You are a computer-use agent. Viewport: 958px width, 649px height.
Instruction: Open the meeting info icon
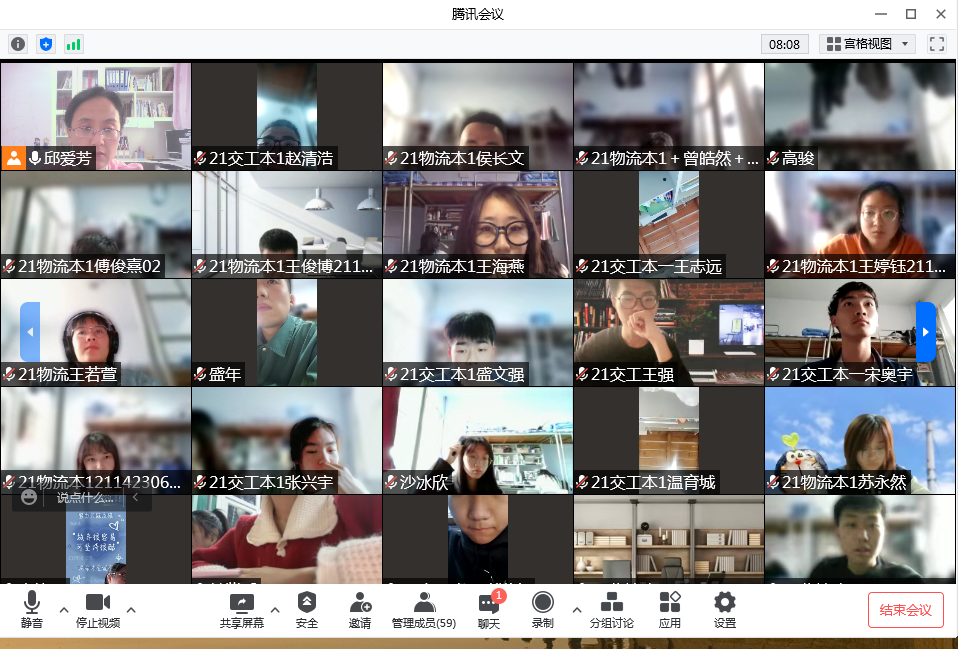click(x=18, y=44)
